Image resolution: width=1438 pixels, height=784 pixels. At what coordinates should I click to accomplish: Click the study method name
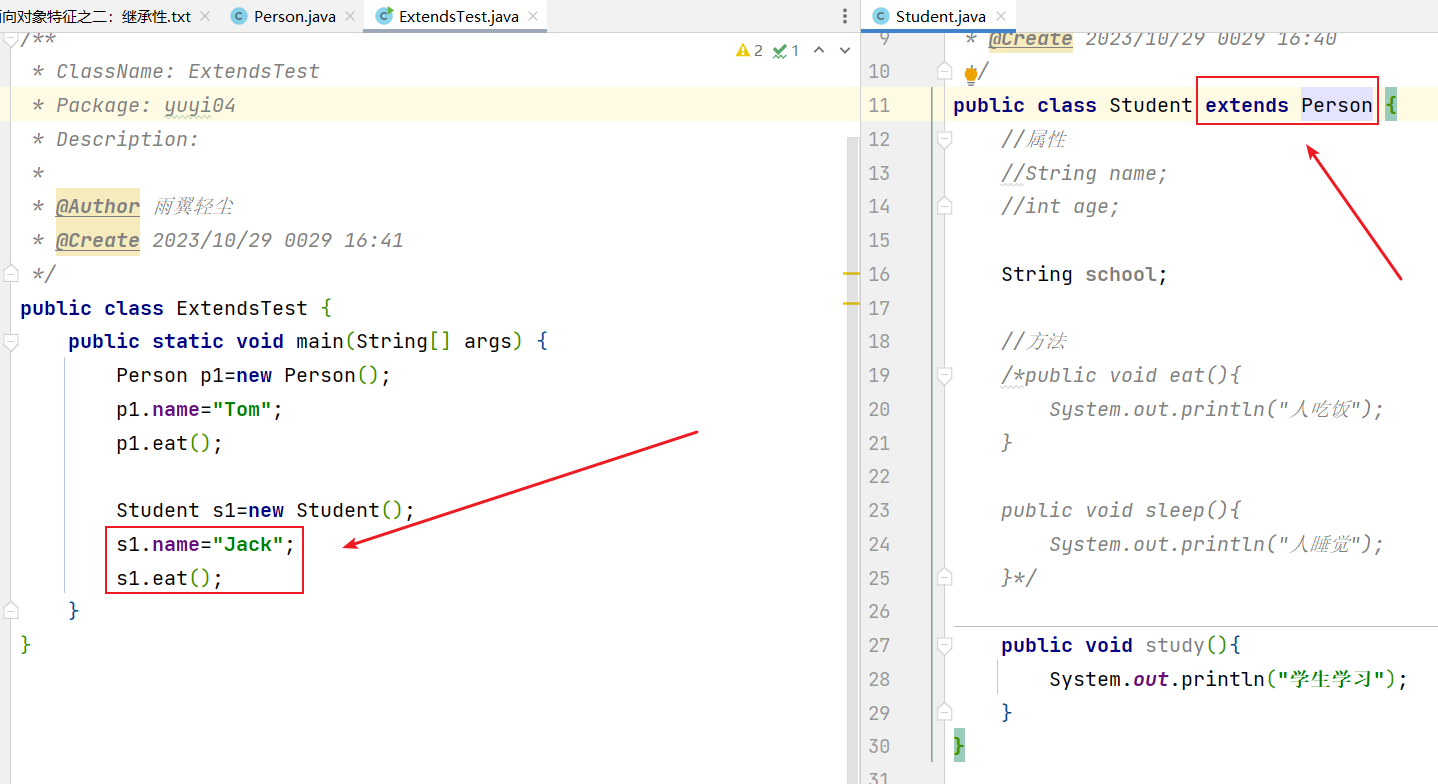[1175, 645]
